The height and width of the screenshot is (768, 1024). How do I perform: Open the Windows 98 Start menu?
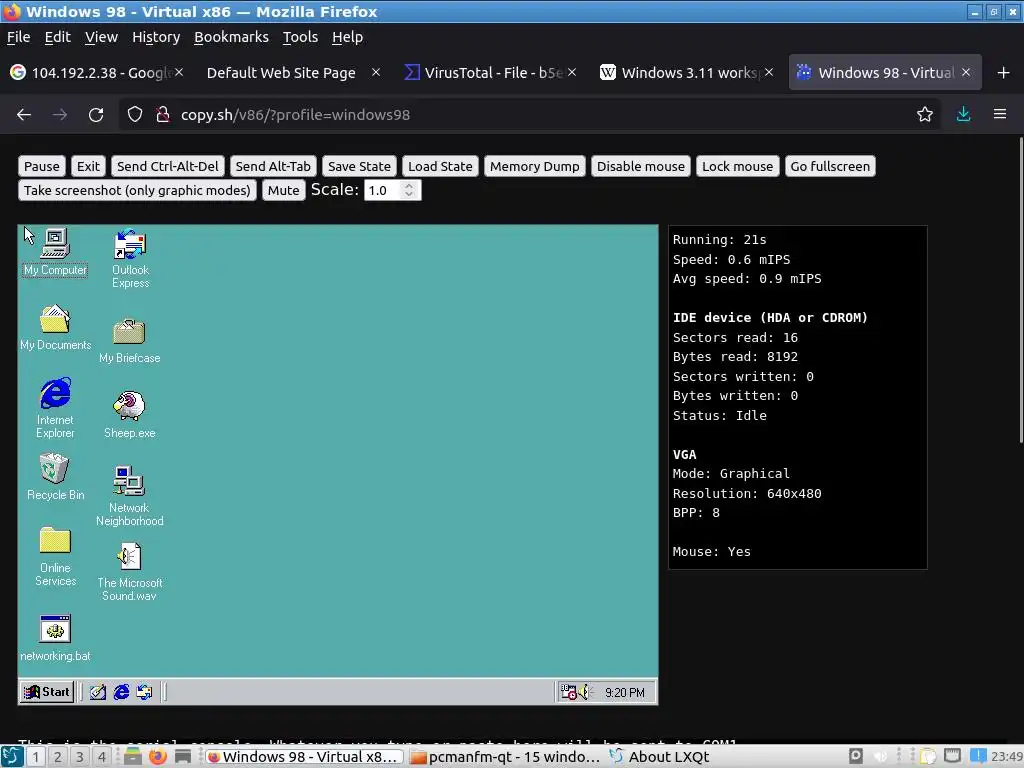[x=47, y=692]
